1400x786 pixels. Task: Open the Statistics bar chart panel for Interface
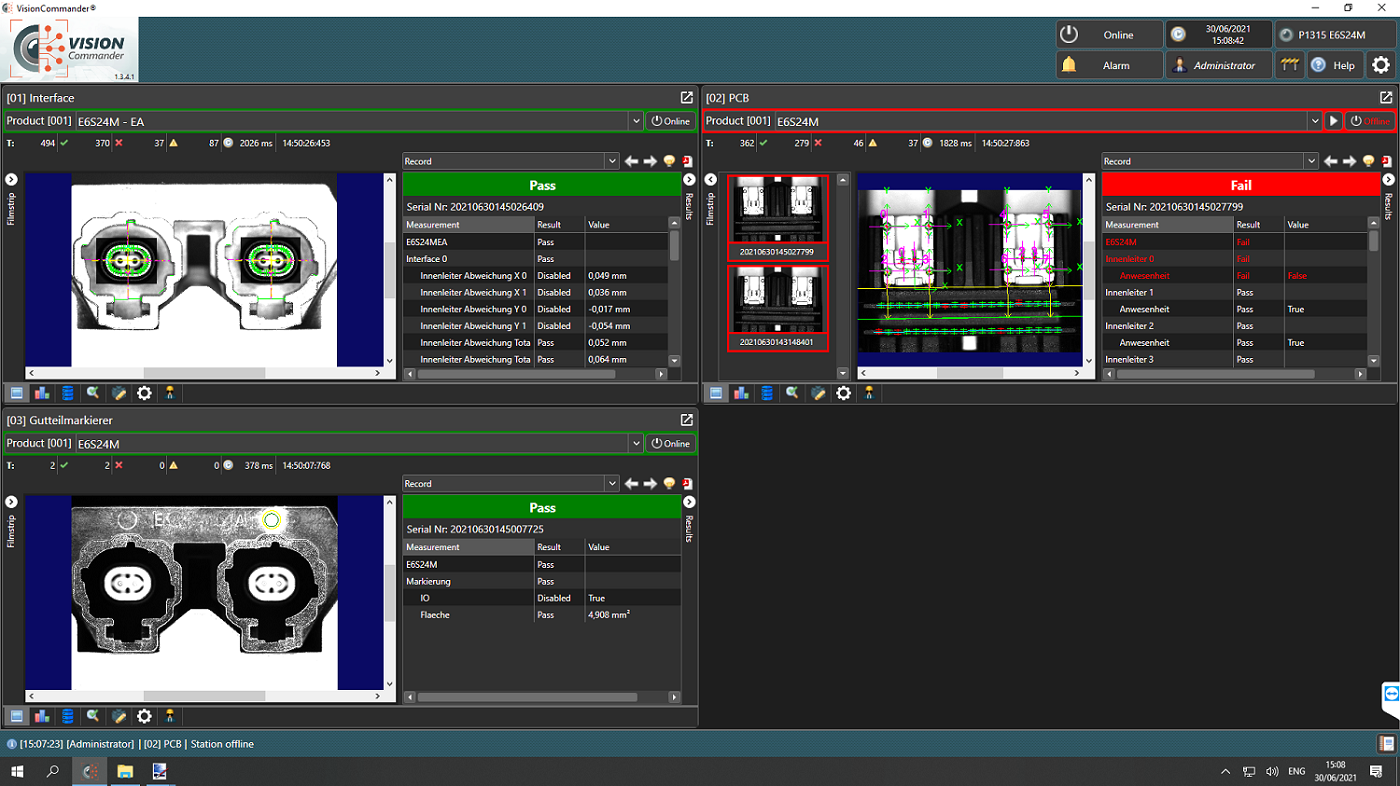point(41,392)
